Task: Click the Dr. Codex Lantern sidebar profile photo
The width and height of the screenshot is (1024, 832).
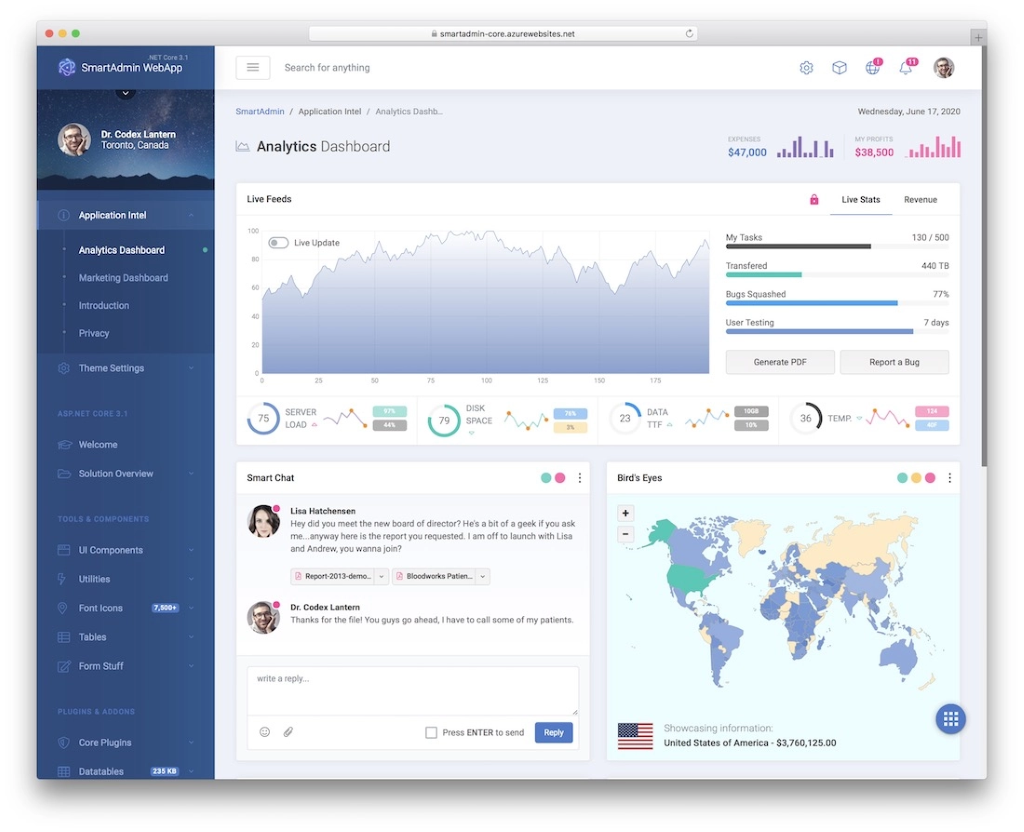Action: pyautogui.click(x=74, y=140)
